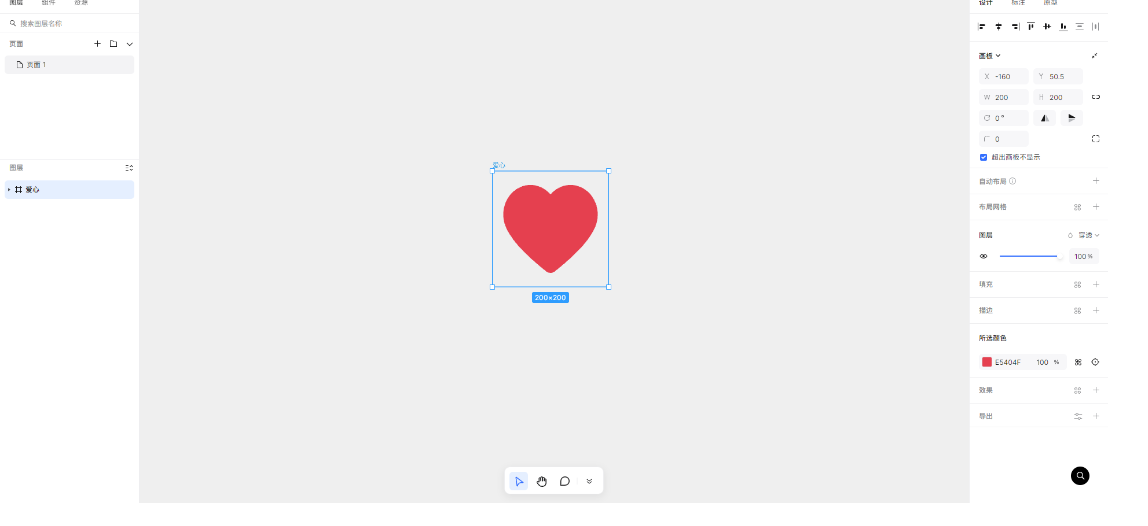Click the X position field -160
Image resolution: width=1148 pixels, height=526 pixels.
pos(1004,76)
